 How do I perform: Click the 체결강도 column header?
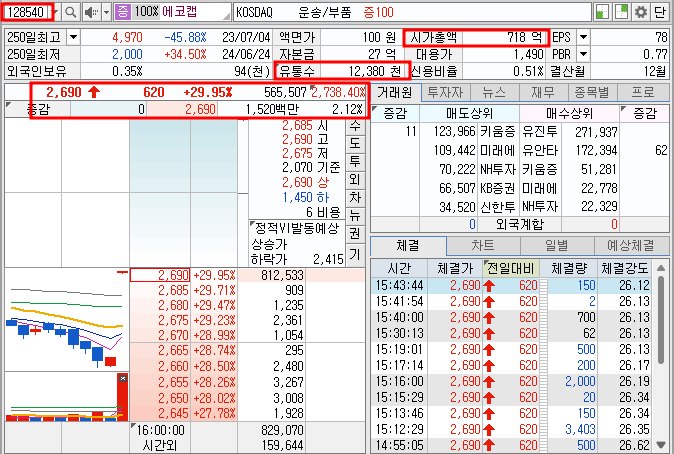(x=624, y=268)
